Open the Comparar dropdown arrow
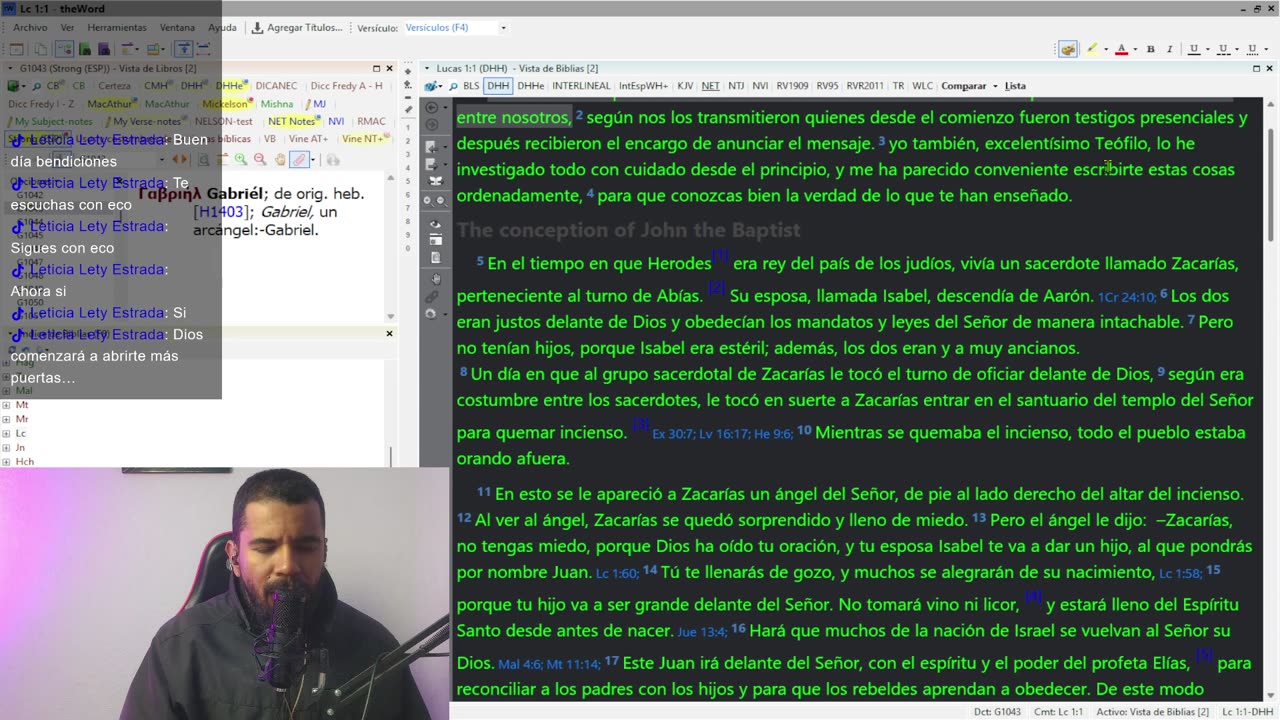The height and width of the screenshot is (720, 1280). point(995,86)
